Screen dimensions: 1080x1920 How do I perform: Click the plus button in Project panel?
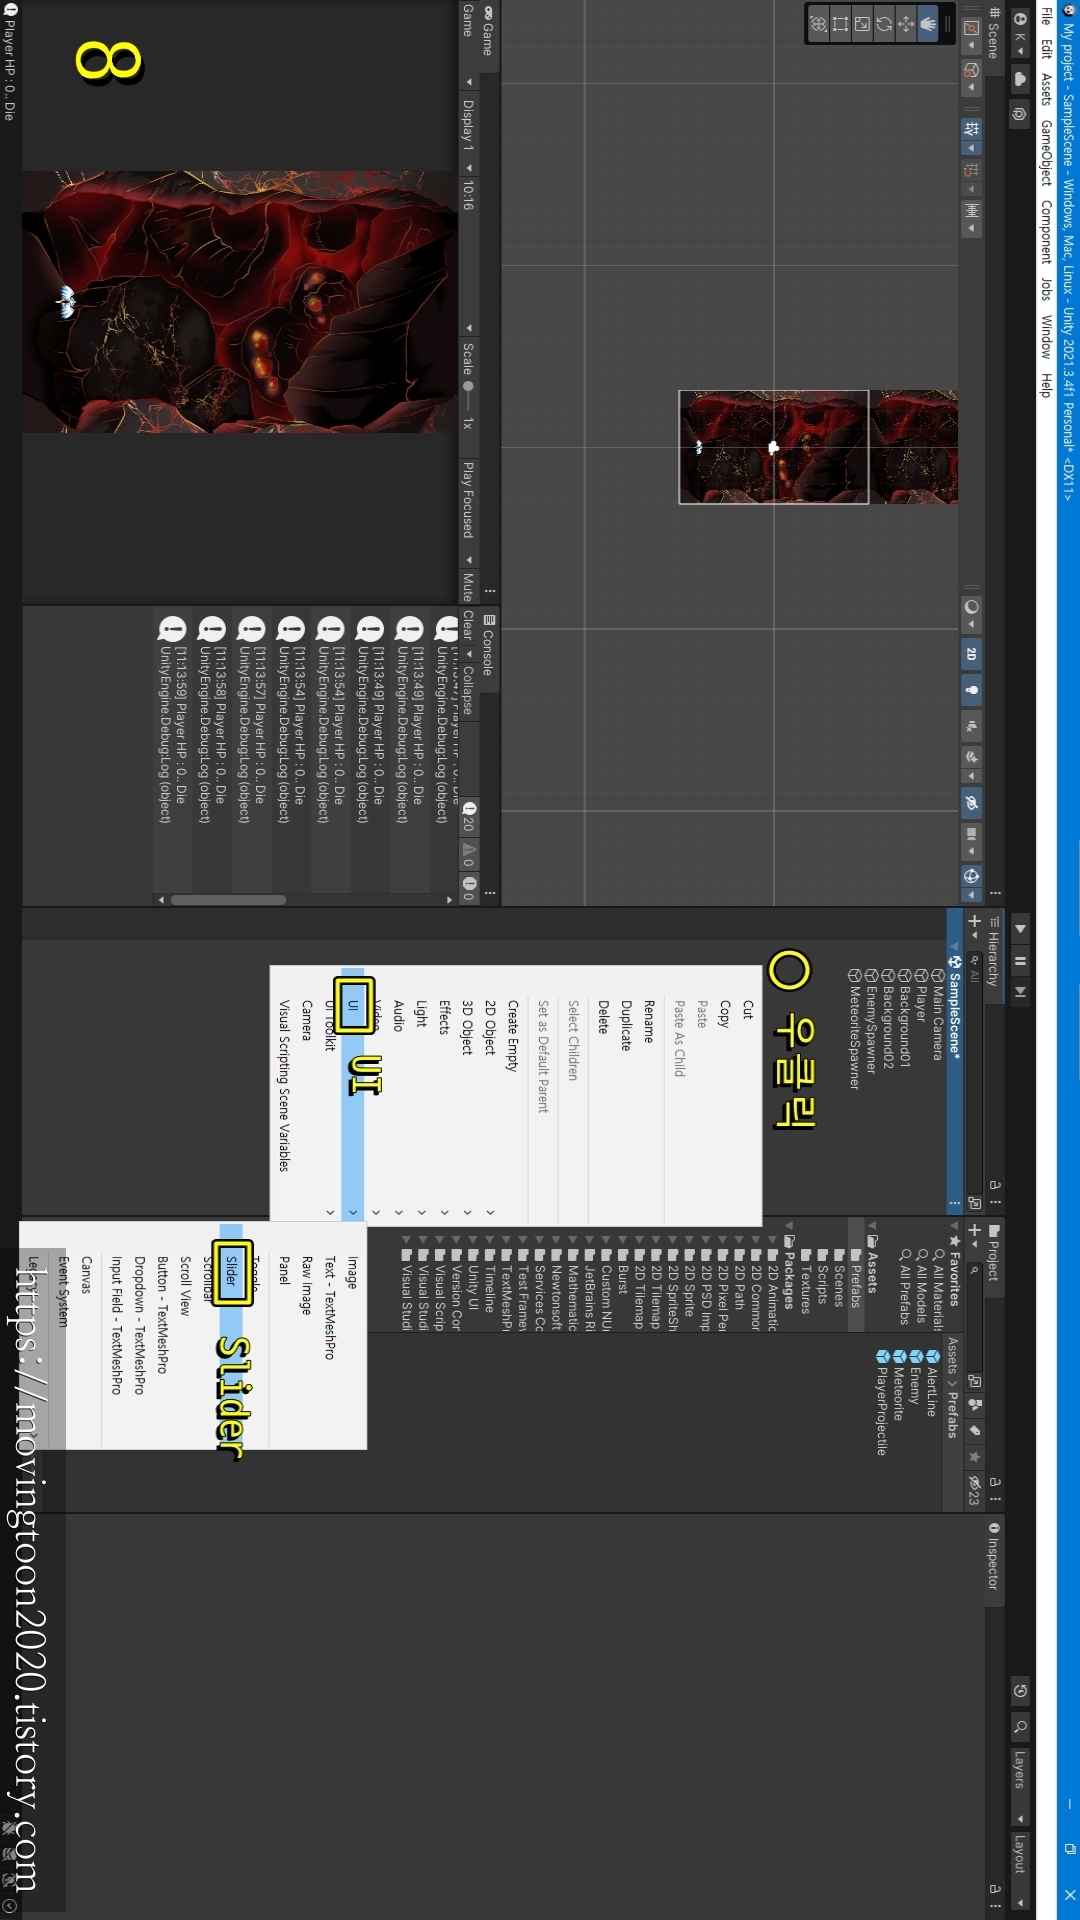(x=974, y=1231)
